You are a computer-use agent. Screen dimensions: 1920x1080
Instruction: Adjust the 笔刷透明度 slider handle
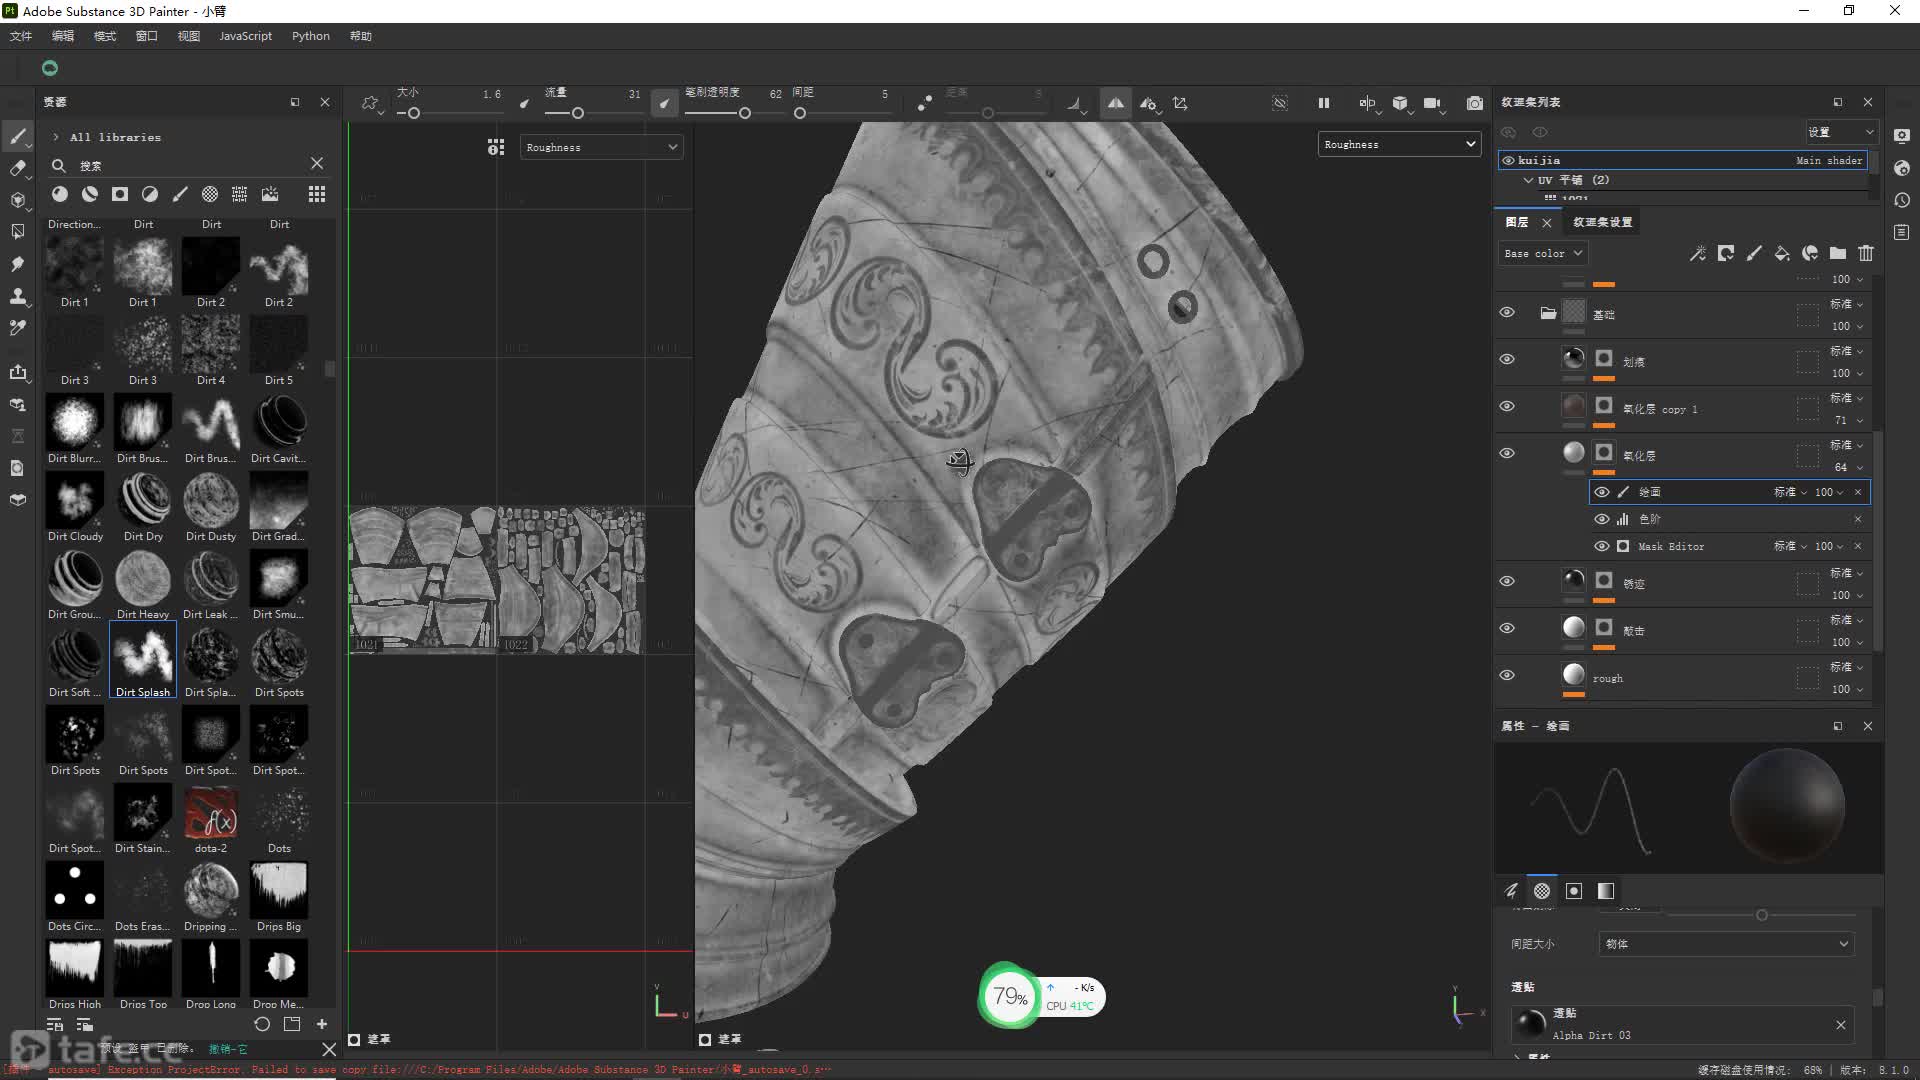(744, 113)
